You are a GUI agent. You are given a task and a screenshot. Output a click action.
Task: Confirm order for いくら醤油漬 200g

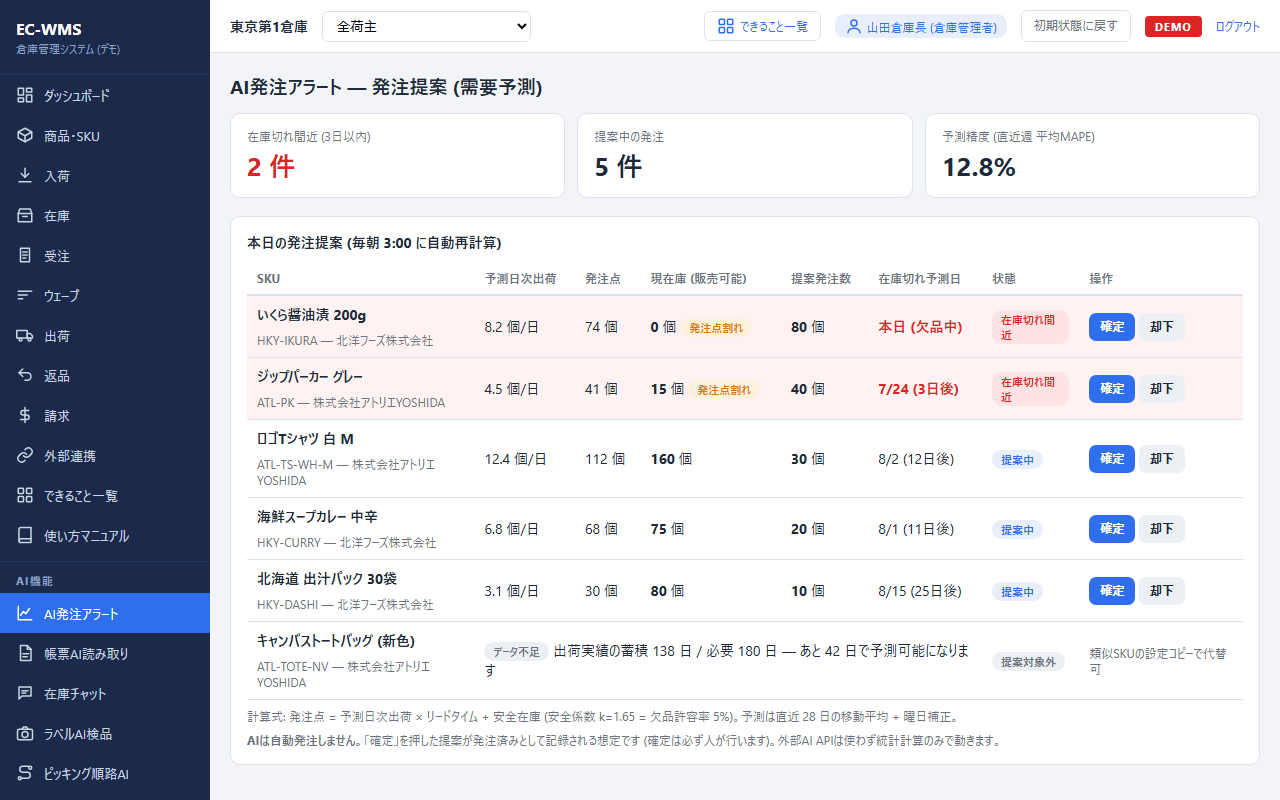1112,327
